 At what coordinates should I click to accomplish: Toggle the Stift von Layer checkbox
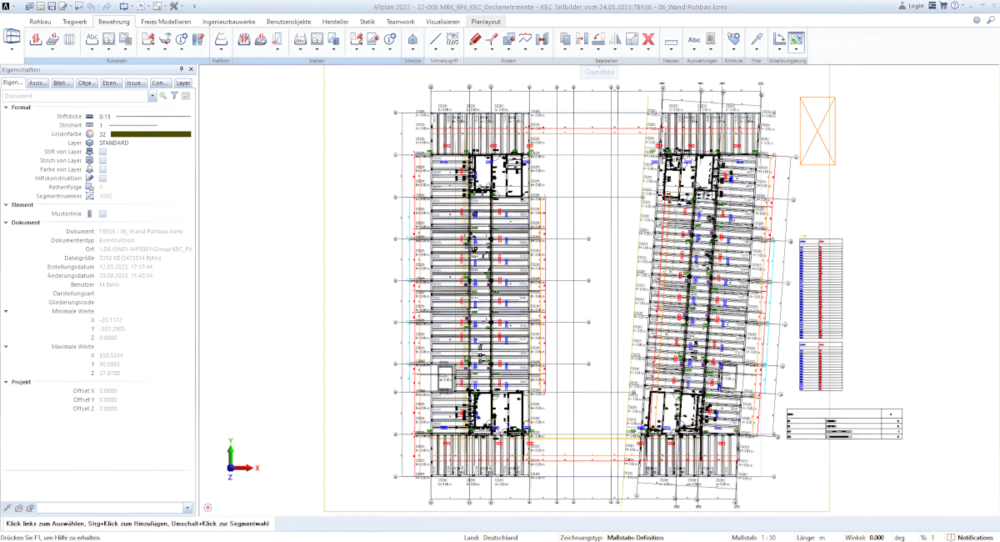click(103, 151)
